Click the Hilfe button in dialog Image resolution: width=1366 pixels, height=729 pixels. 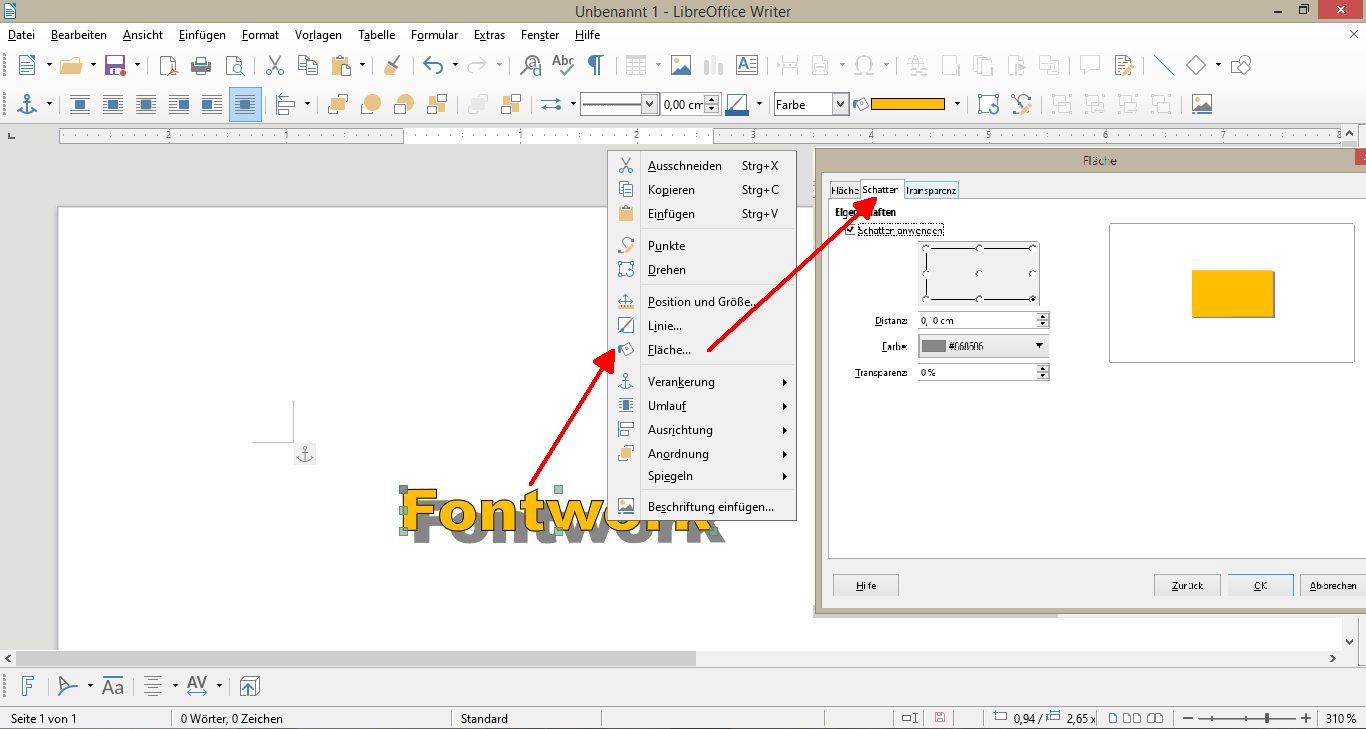click(x=866, y=585)
